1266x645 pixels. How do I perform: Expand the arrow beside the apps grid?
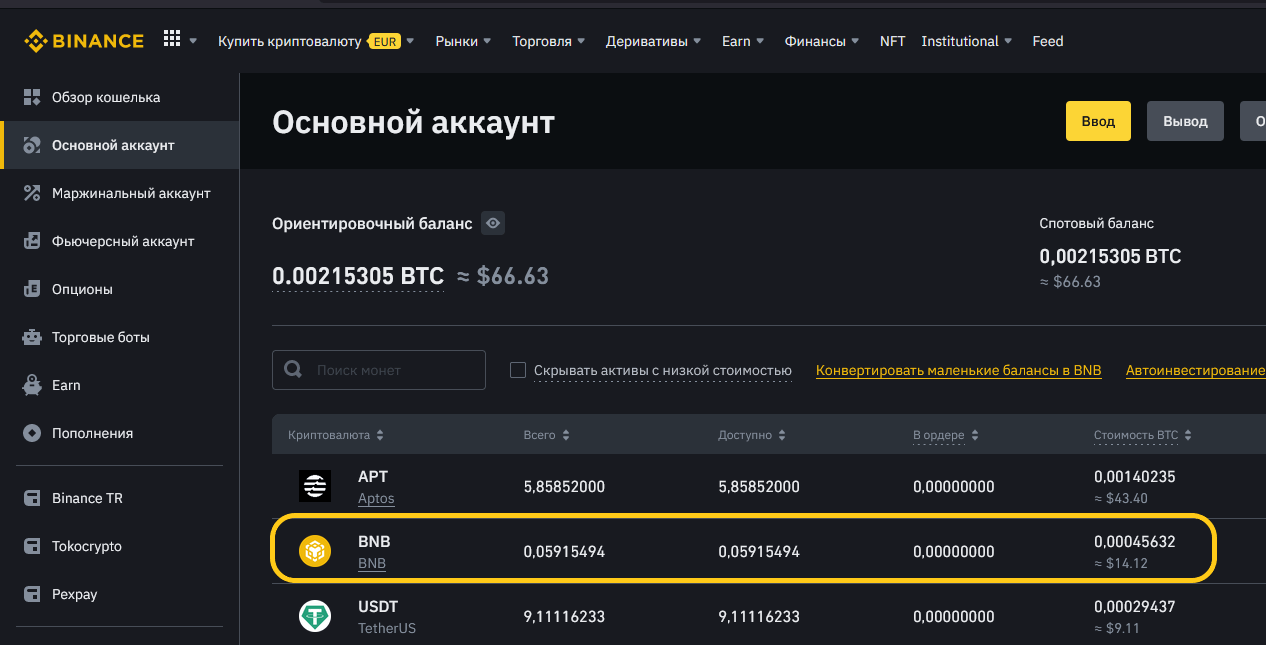click(193, 41)
